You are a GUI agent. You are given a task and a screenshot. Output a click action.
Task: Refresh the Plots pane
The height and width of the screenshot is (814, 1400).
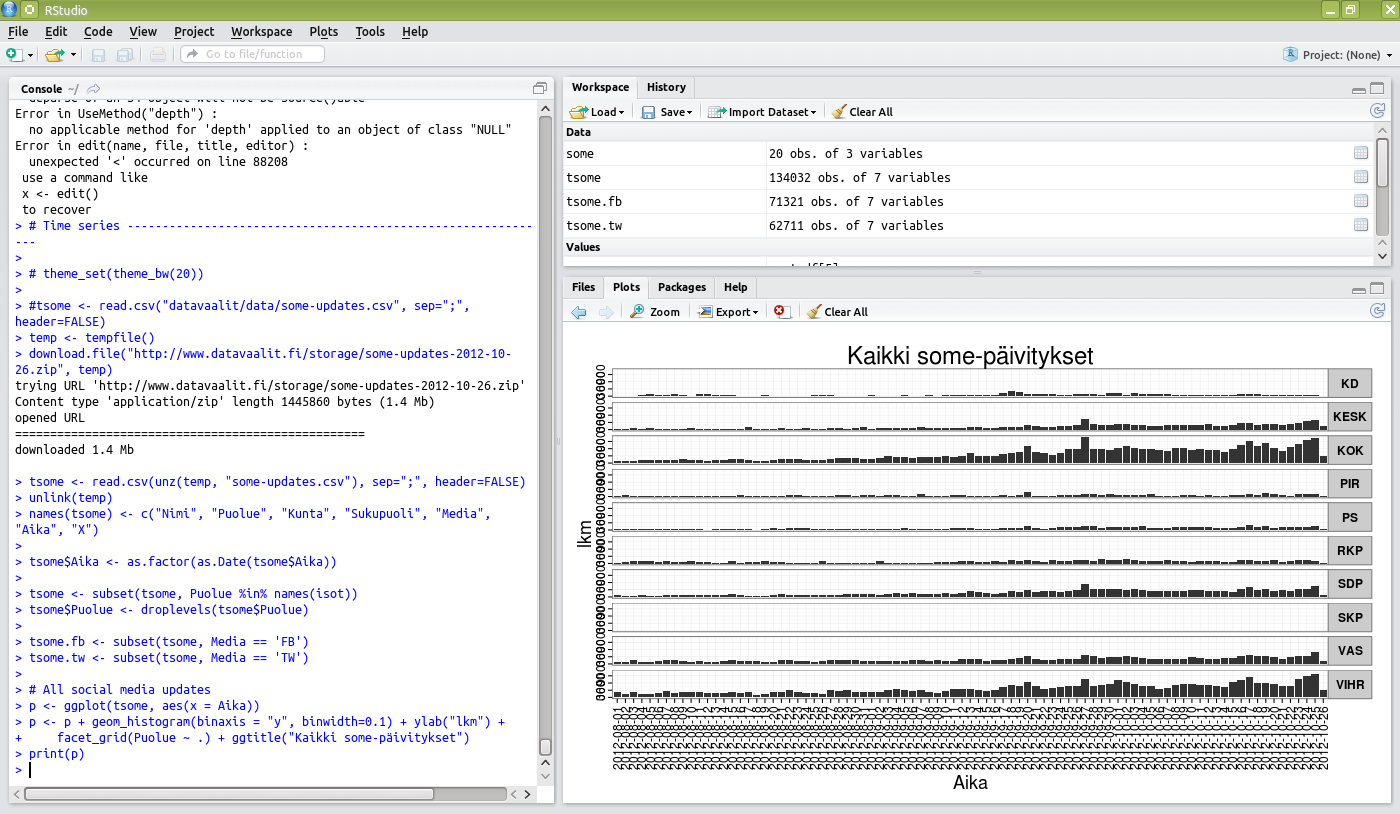(1377, 311)
